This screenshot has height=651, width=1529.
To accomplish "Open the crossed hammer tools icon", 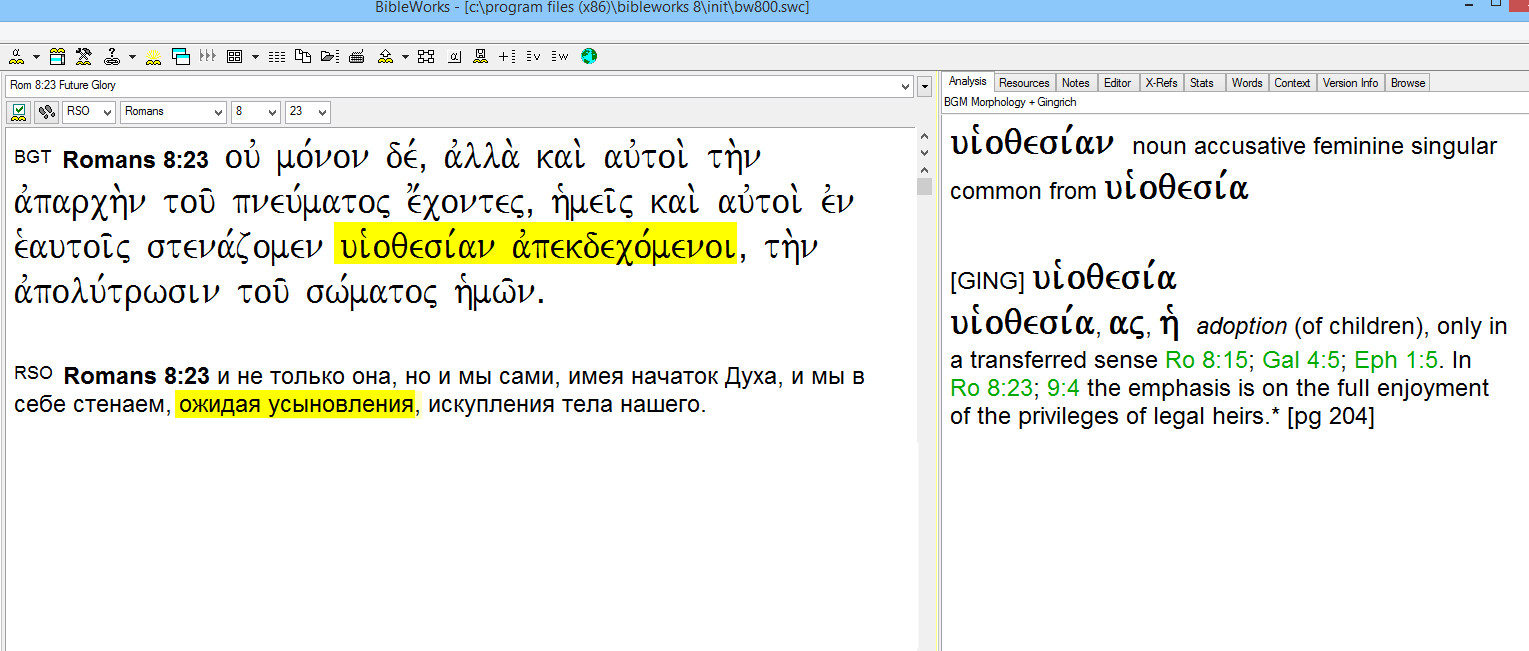I will pyautogui.click(x=84, y=56).
